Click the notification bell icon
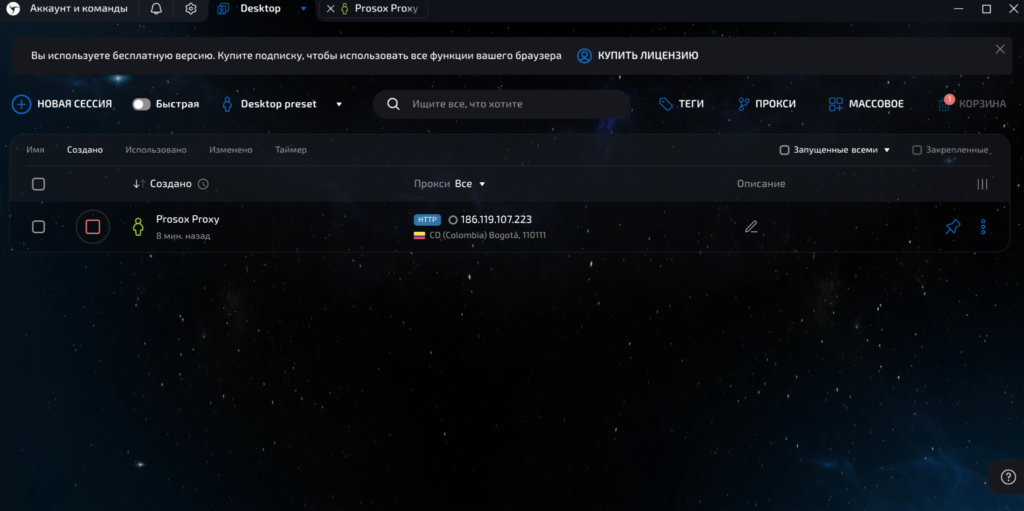The height and width of the screenshot is (511, 1024). (x=156, y=9)
